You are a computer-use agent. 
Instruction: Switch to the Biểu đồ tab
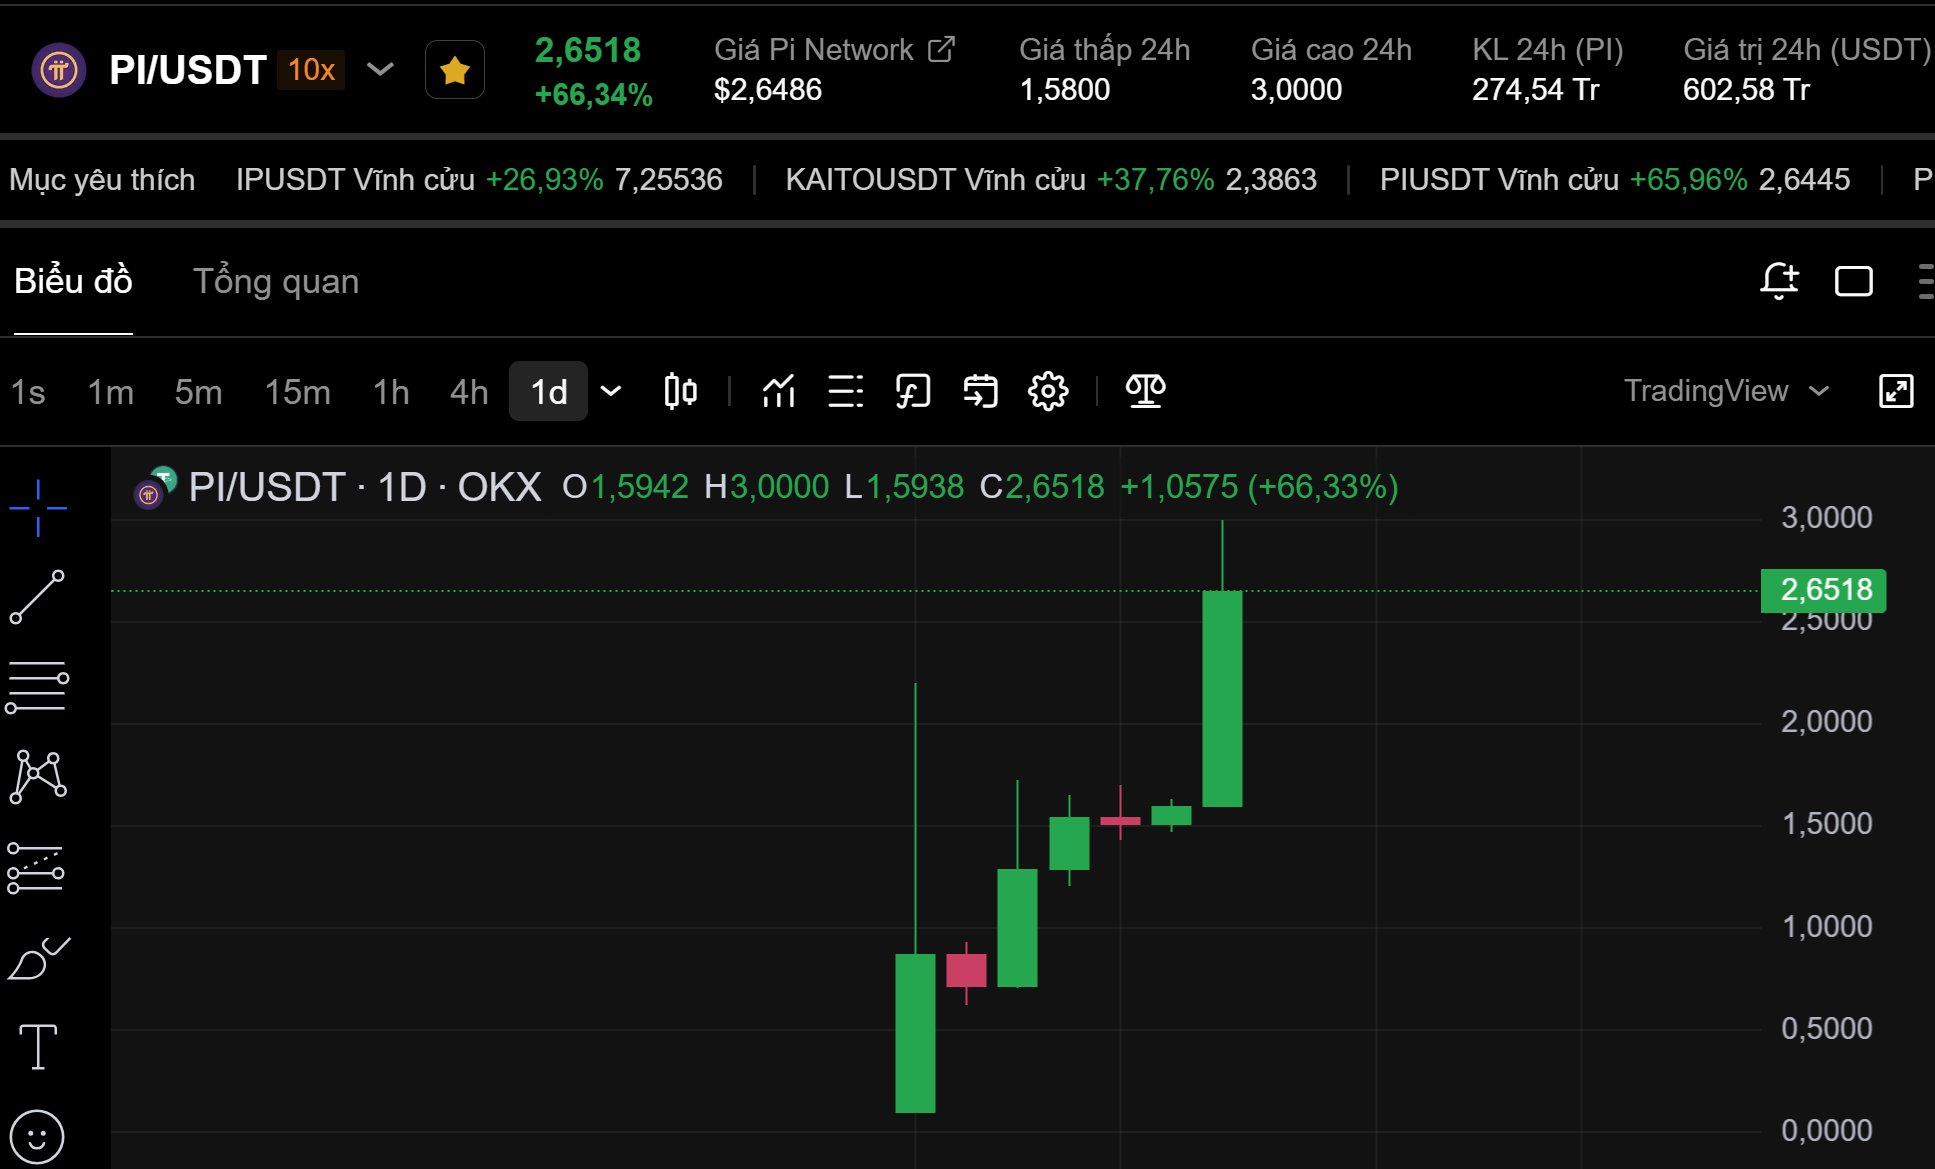click(73, 281)
